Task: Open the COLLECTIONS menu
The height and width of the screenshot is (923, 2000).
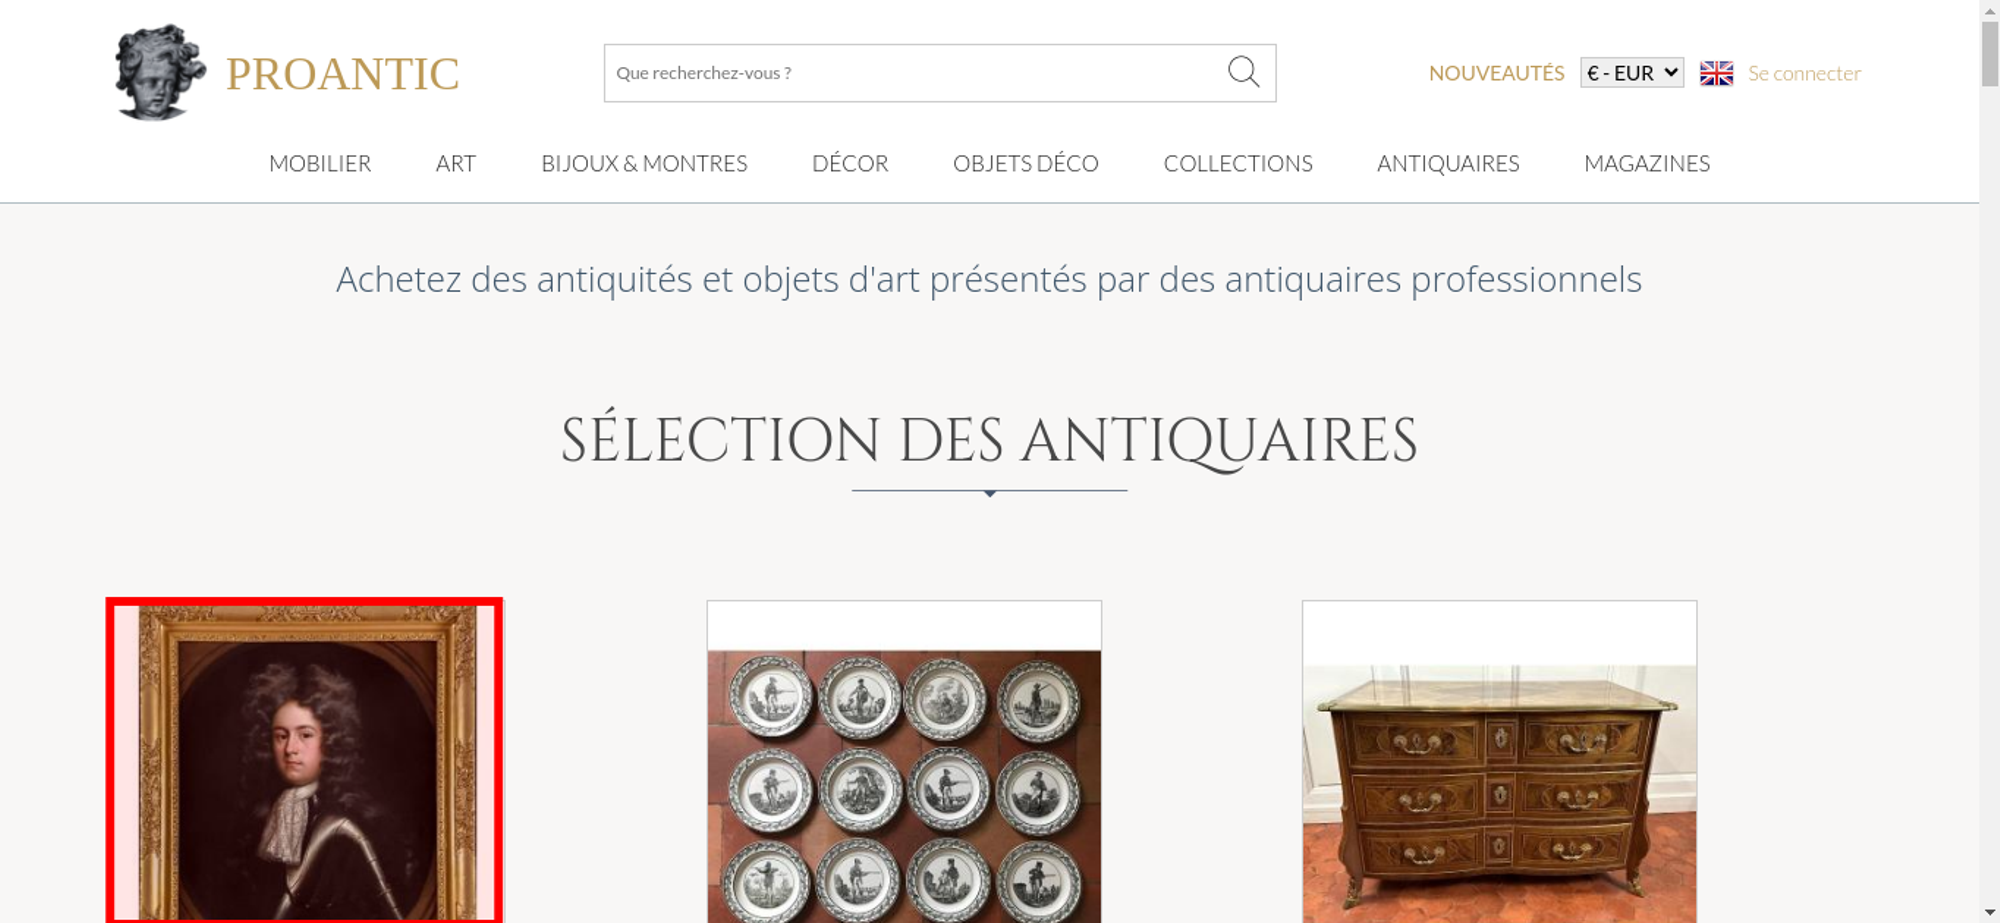Action: 1238,163
